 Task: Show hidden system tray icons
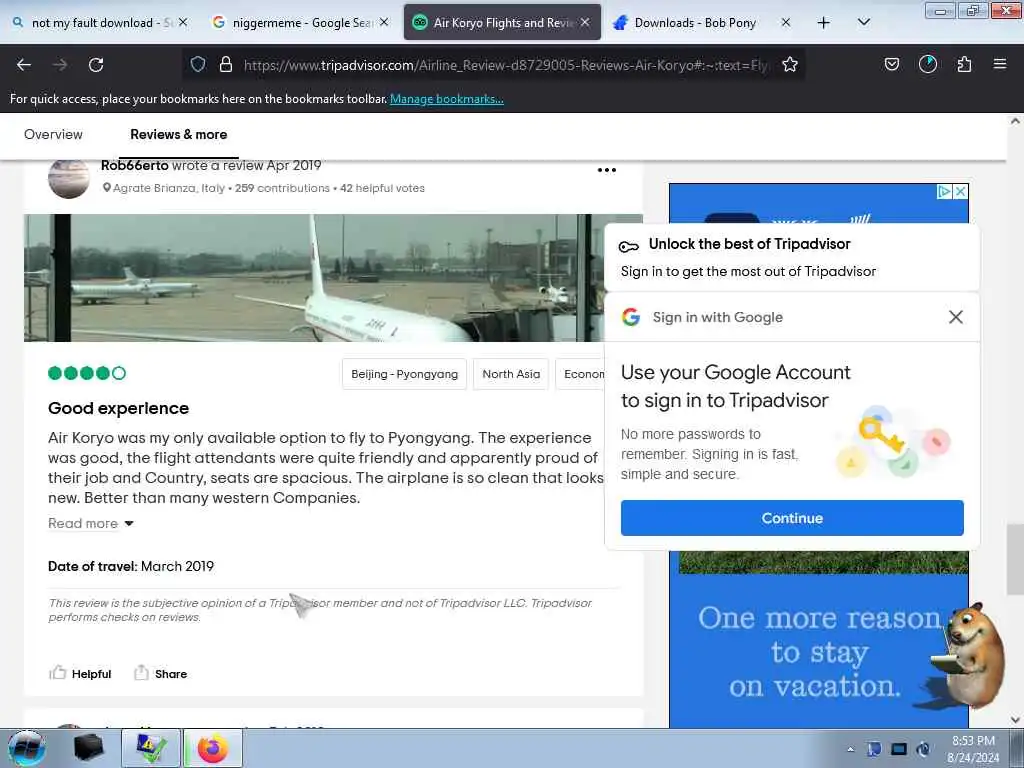(850, 749)
